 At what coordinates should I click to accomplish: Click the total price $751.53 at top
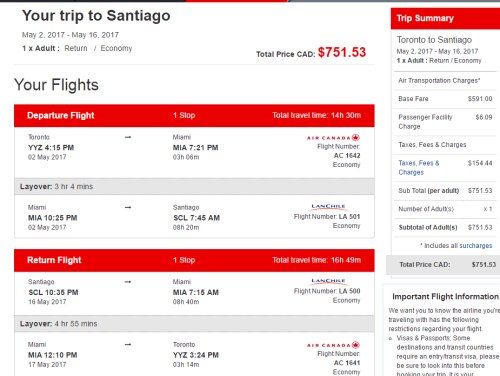[x=342, y=52]
